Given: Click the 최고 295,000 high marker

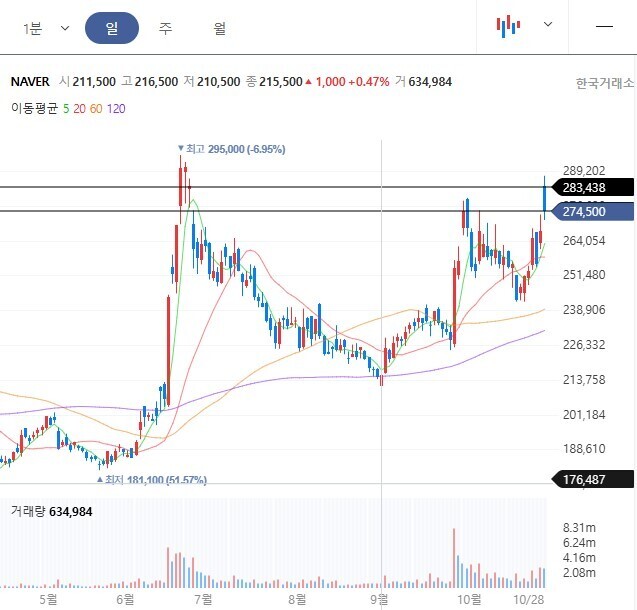Looking at the screenshot, I should click(232, 149).
